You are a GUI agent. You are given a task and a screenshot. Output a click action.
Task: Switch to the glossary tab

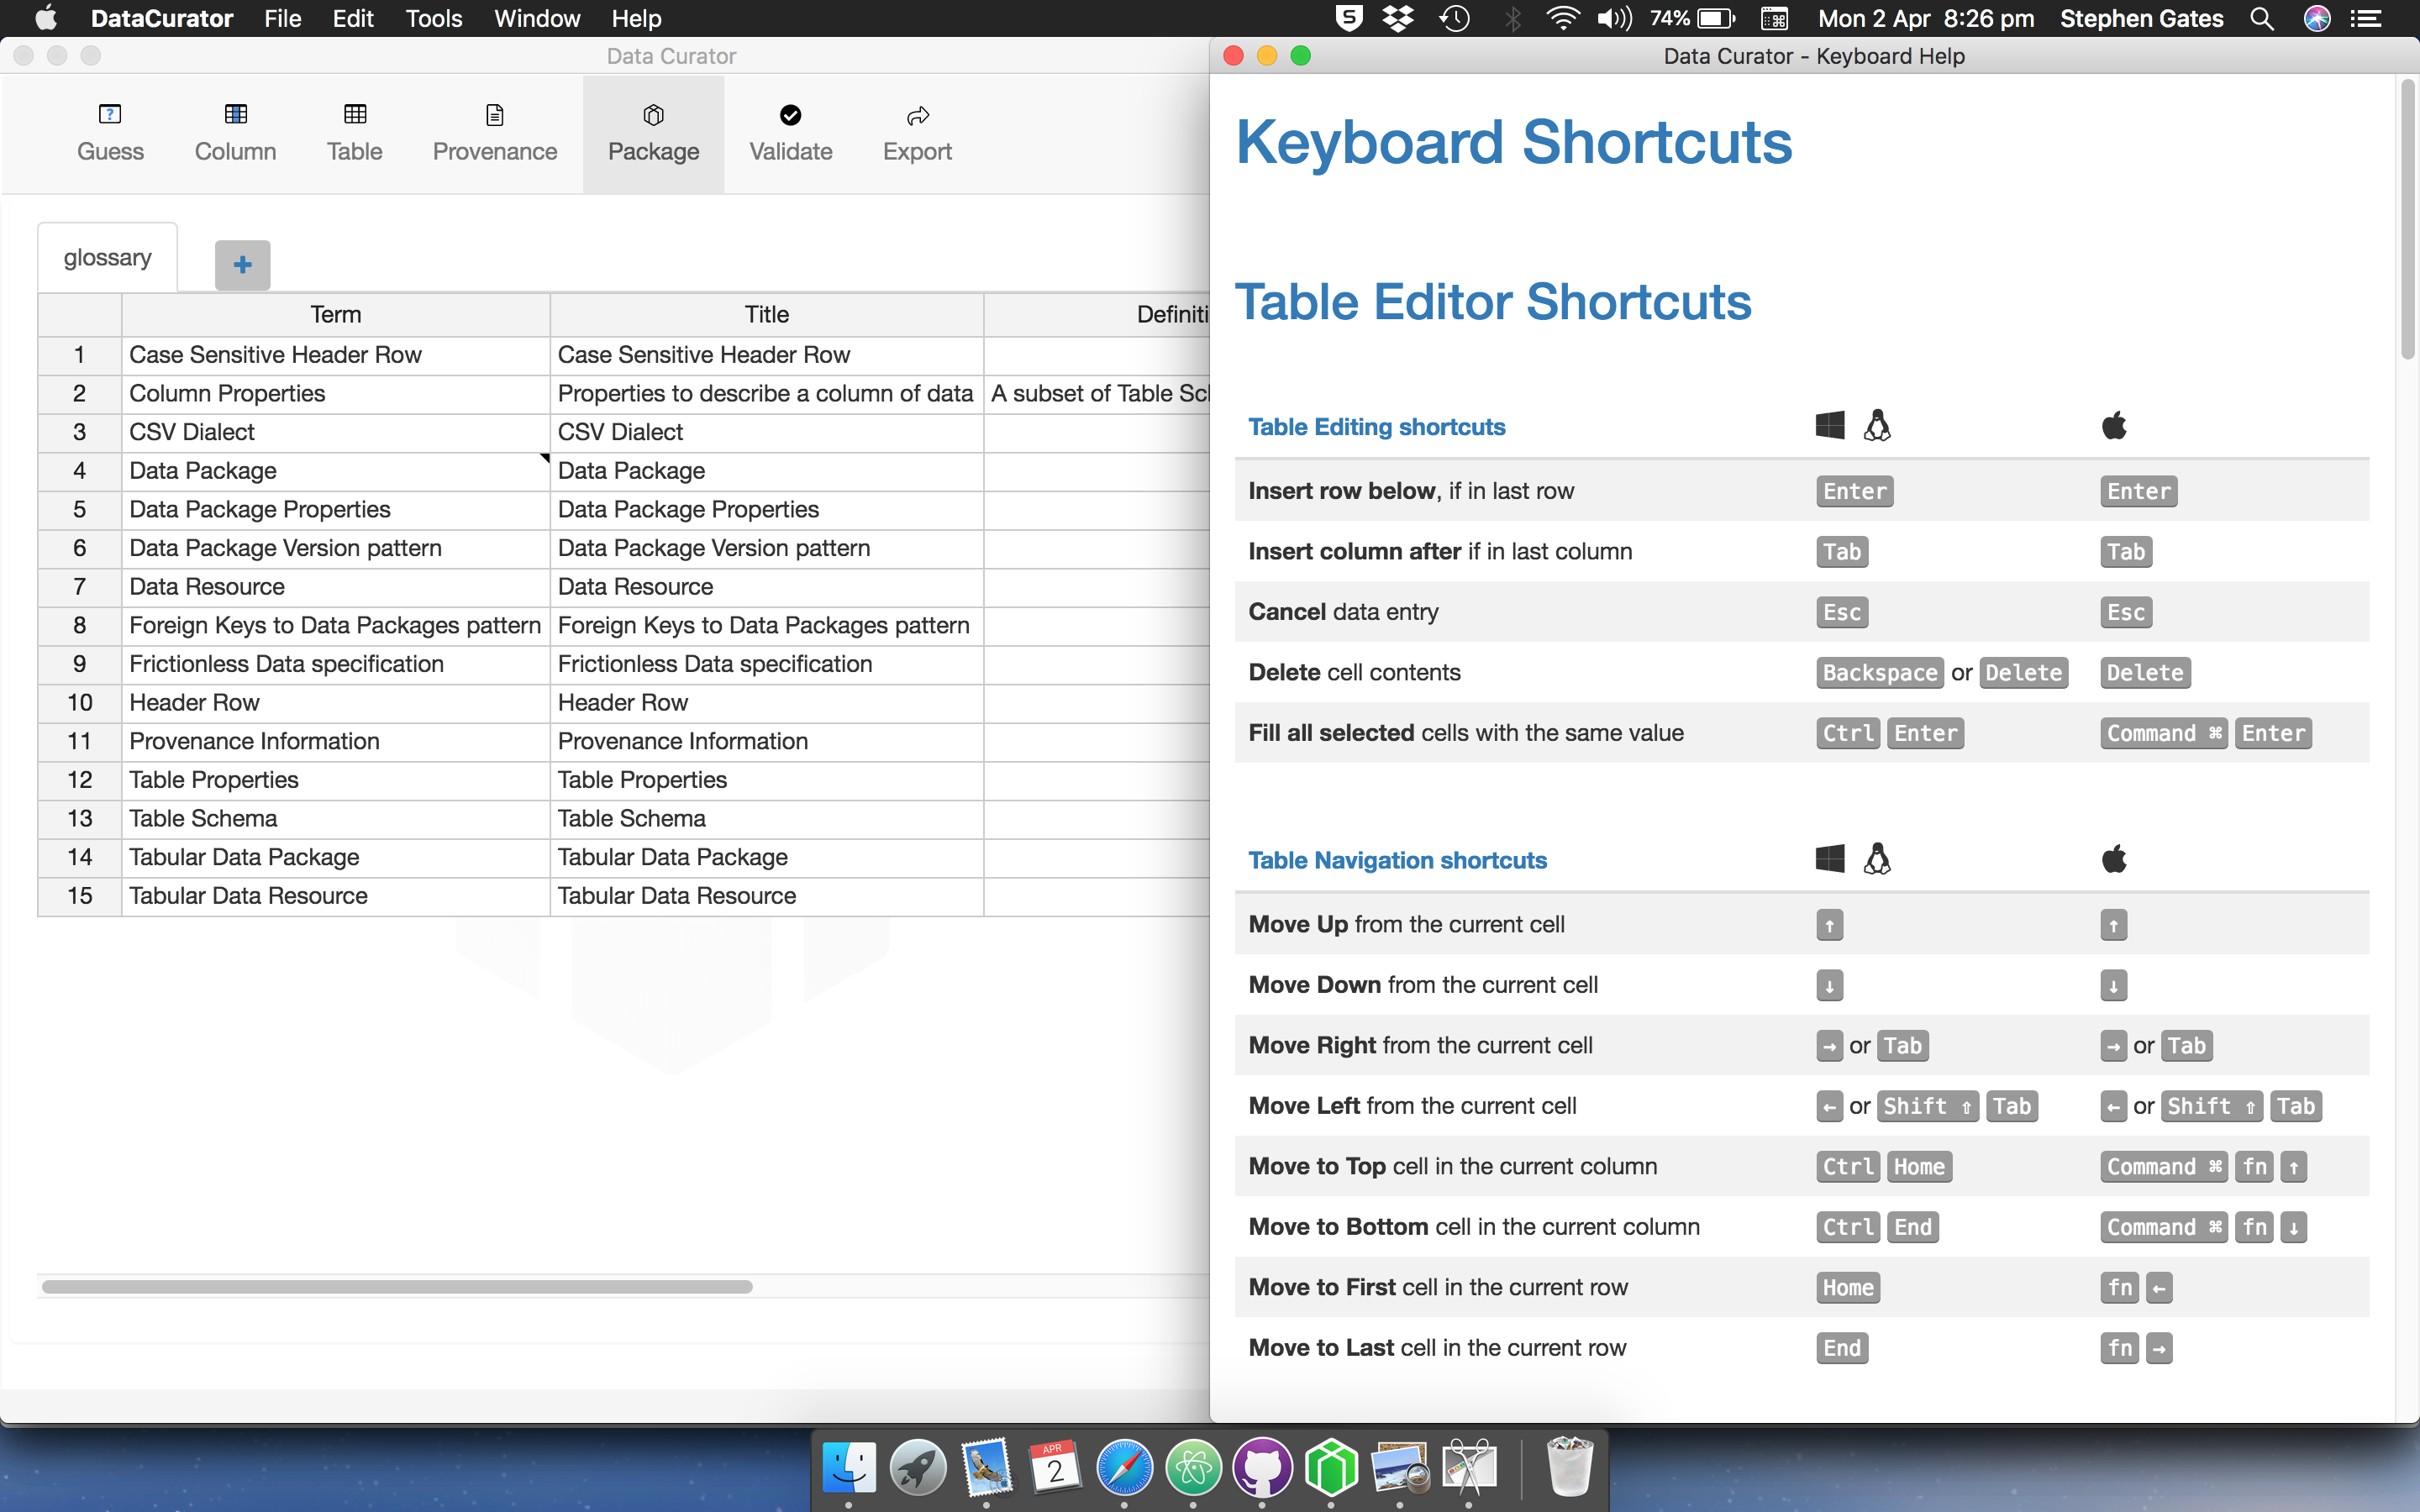point(108,258)
